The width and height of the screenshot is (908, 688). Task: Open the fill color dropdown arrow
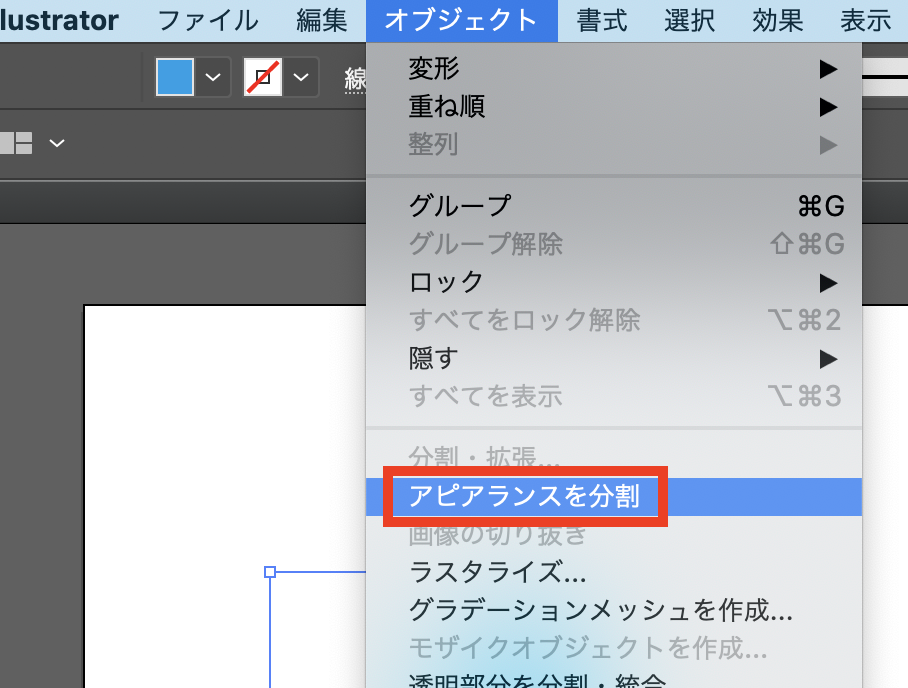(212, 77)
